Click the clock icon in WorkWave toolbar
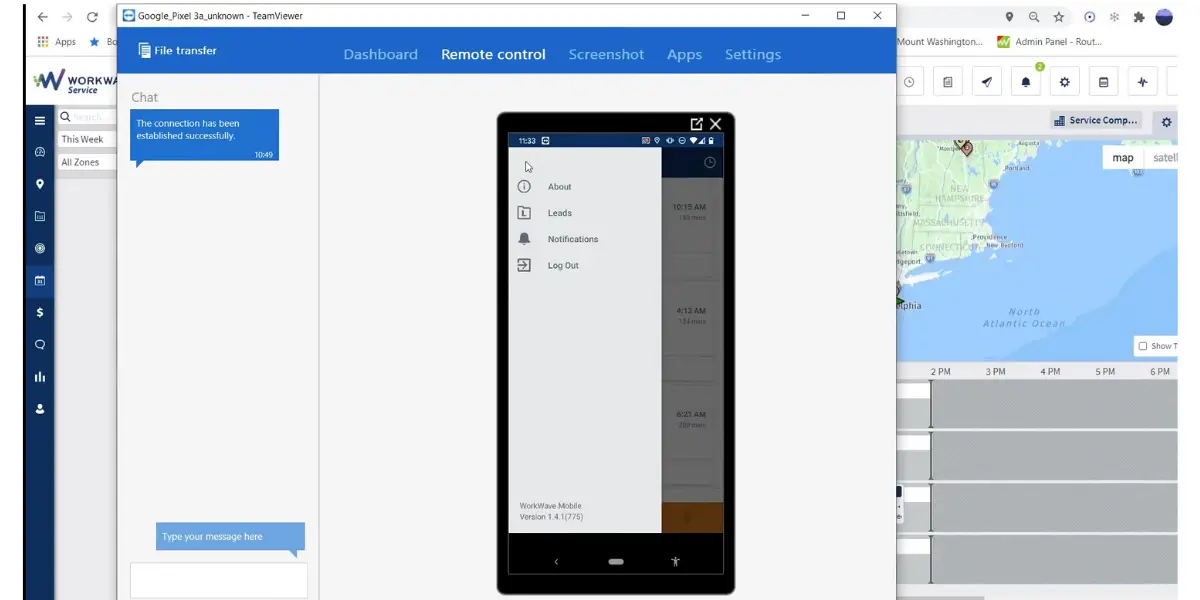This screenshot has width=1200, height=600. point(908,82)
